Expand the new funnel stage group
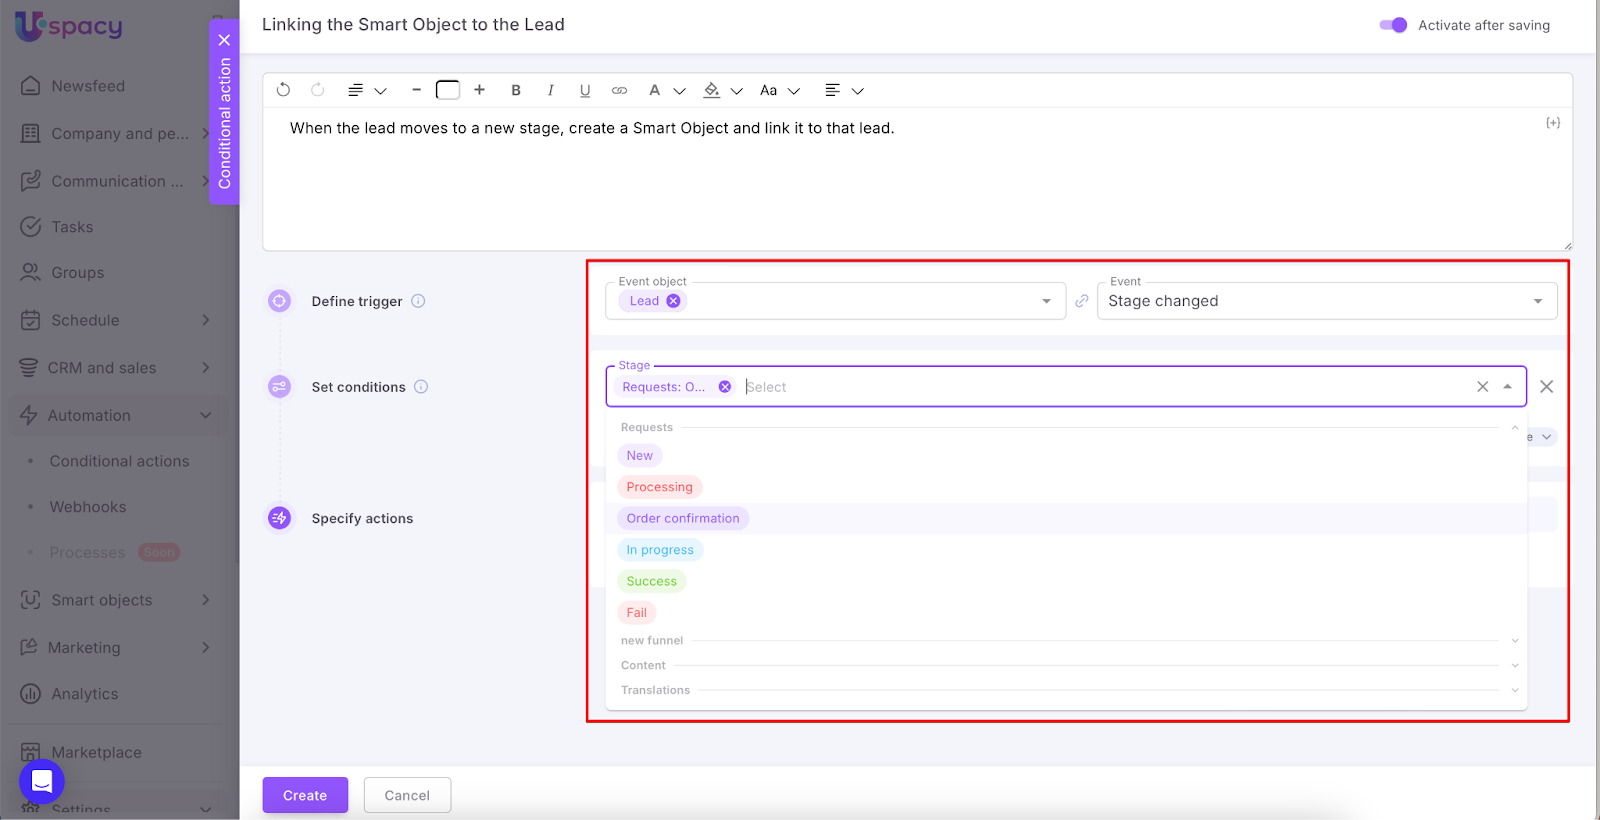This screenshot has width=1600, height=820. 1514,641
